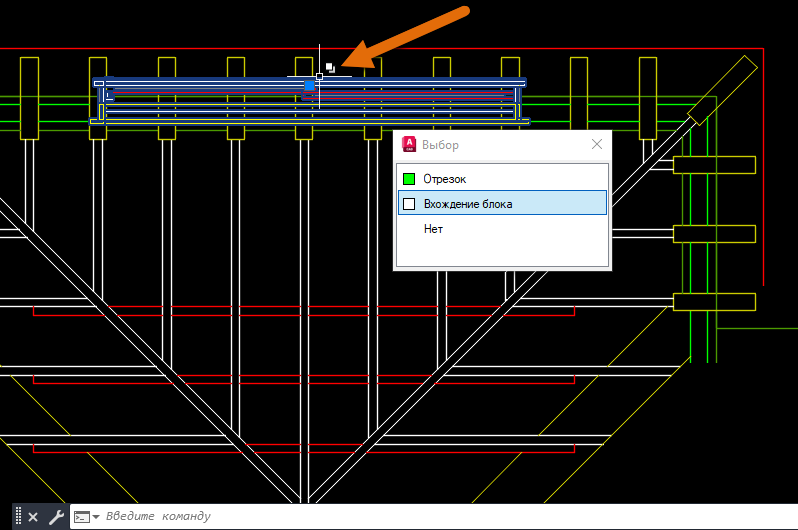Pick the Нет option in the list

pyautogui.click(x=502, y=229)
